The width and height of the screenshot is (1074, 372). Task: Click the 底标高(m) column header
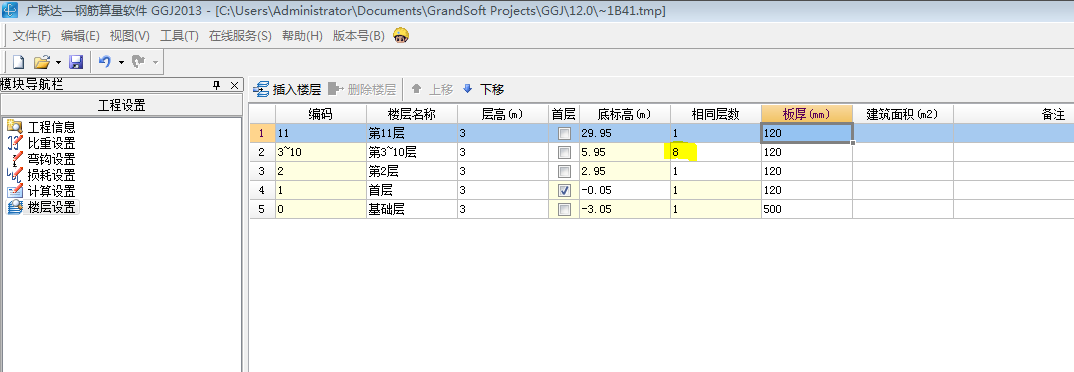tap(624, 114)
